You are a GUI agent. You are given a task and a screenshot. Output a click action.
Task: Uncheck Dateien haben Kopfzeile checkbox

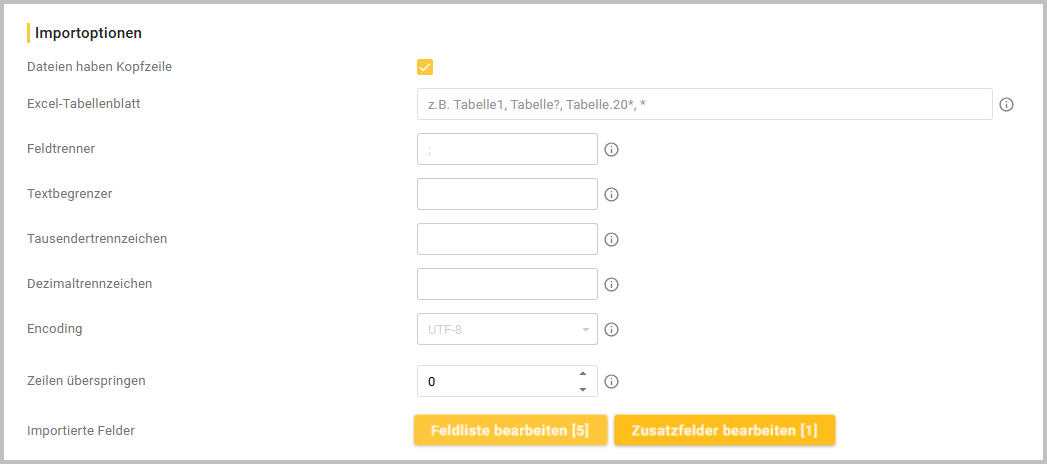click(x=425, y=67)
